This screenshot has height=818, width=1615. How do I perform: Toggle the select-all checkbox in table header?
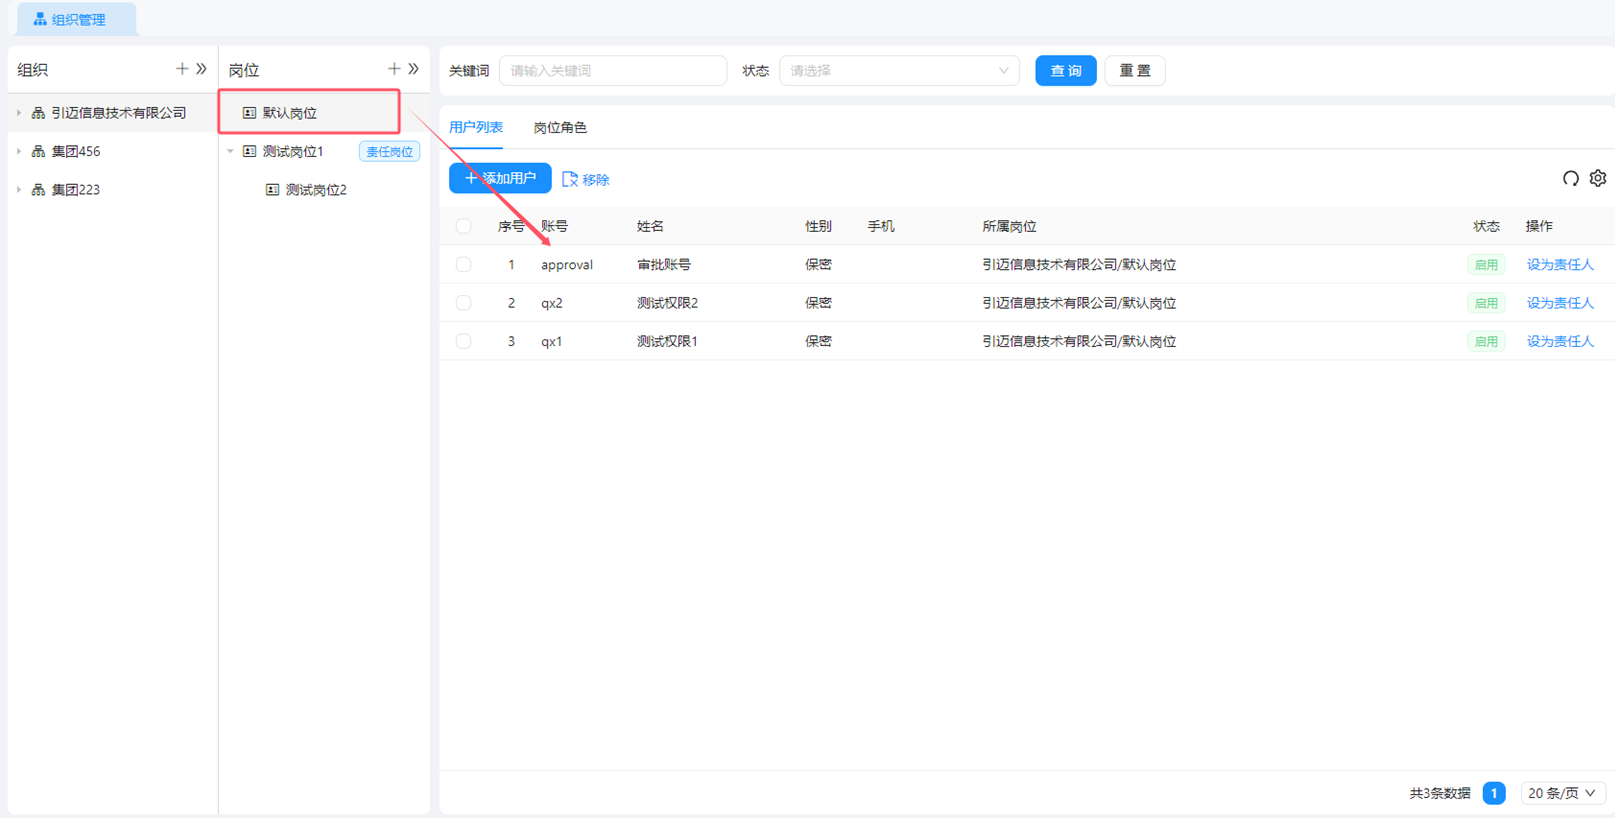[463, 226]
